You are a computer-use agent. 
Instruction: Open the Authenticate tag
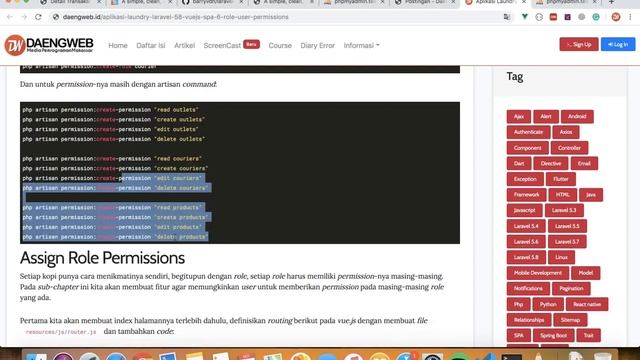529,132
